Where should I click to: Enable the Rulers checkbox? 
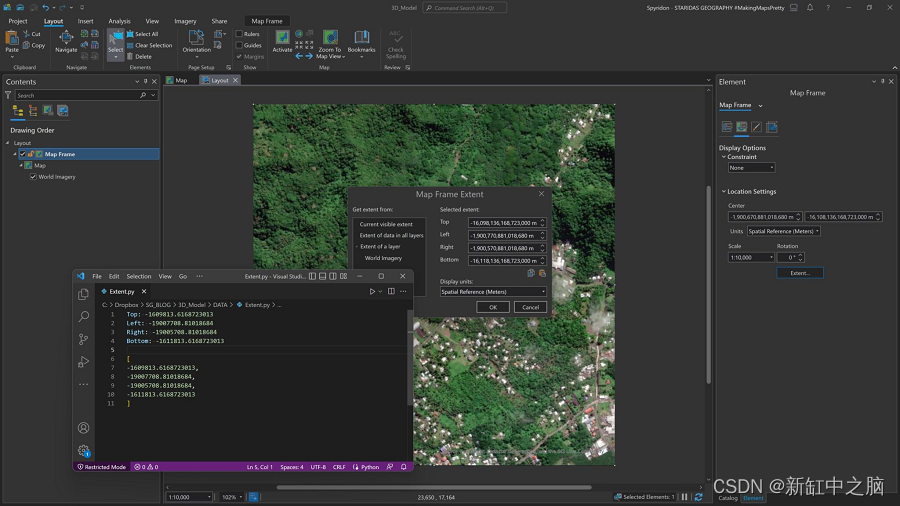coord(239,34)
